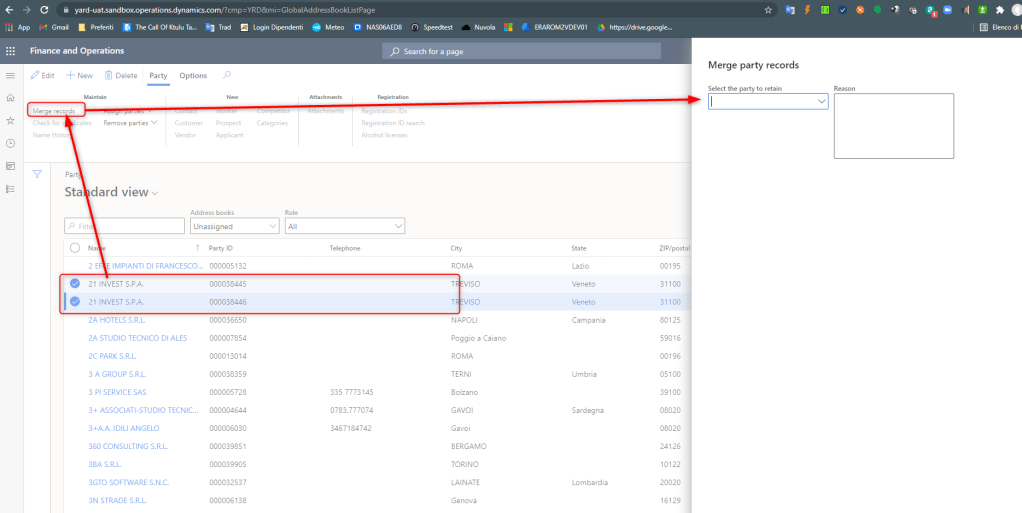
Task: Open 2C PARK S.R.L. record
Action: (x=113, y=356)
